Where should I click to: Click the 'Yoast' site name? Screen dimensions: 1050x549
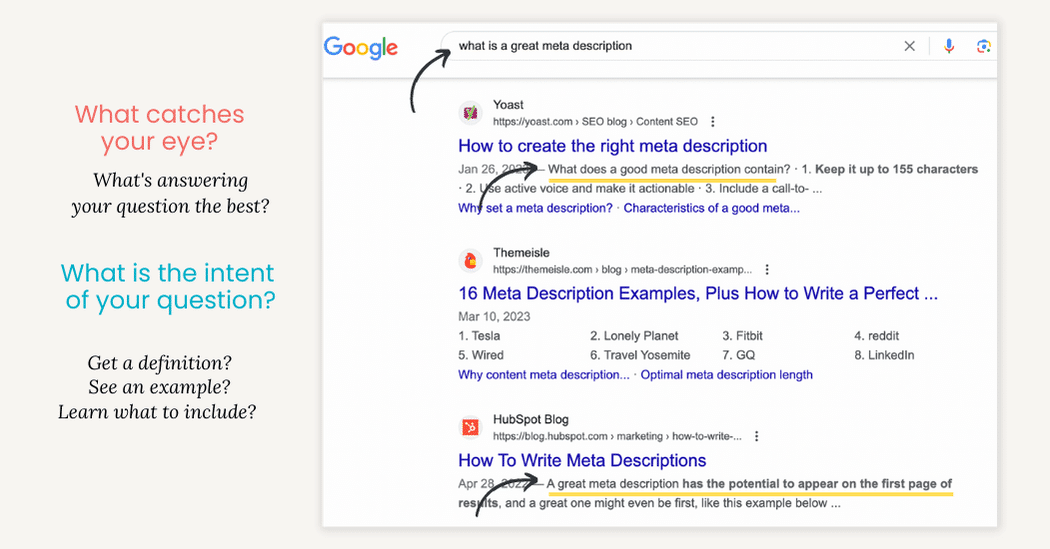click(508, 105)
